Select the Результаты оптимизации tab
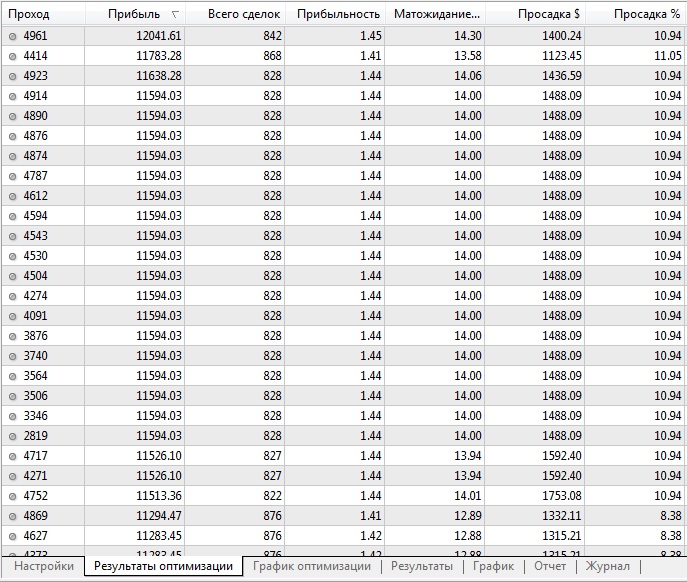Screen dimensions: 687x582 [x=163, y=566]
